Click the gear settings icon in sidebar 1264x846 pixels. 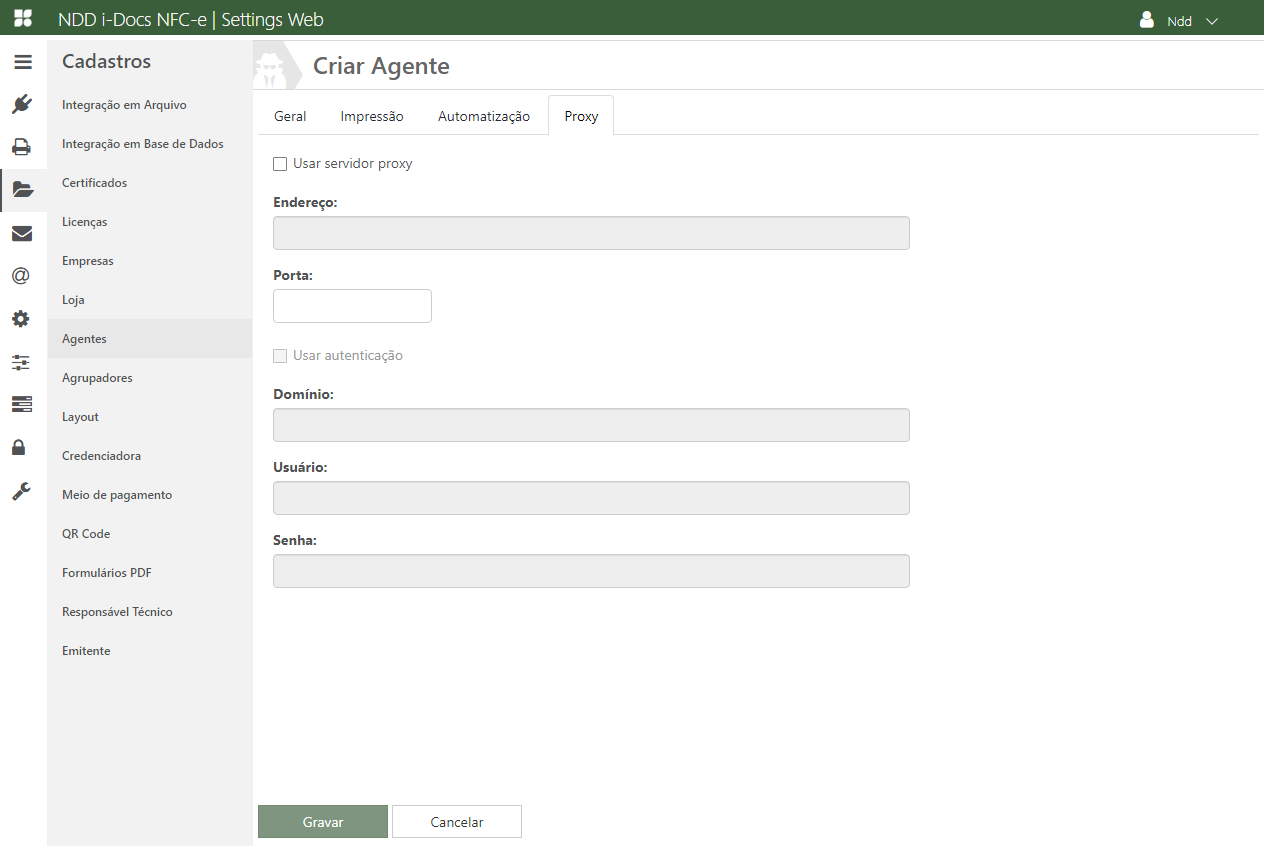coord(21,319)
